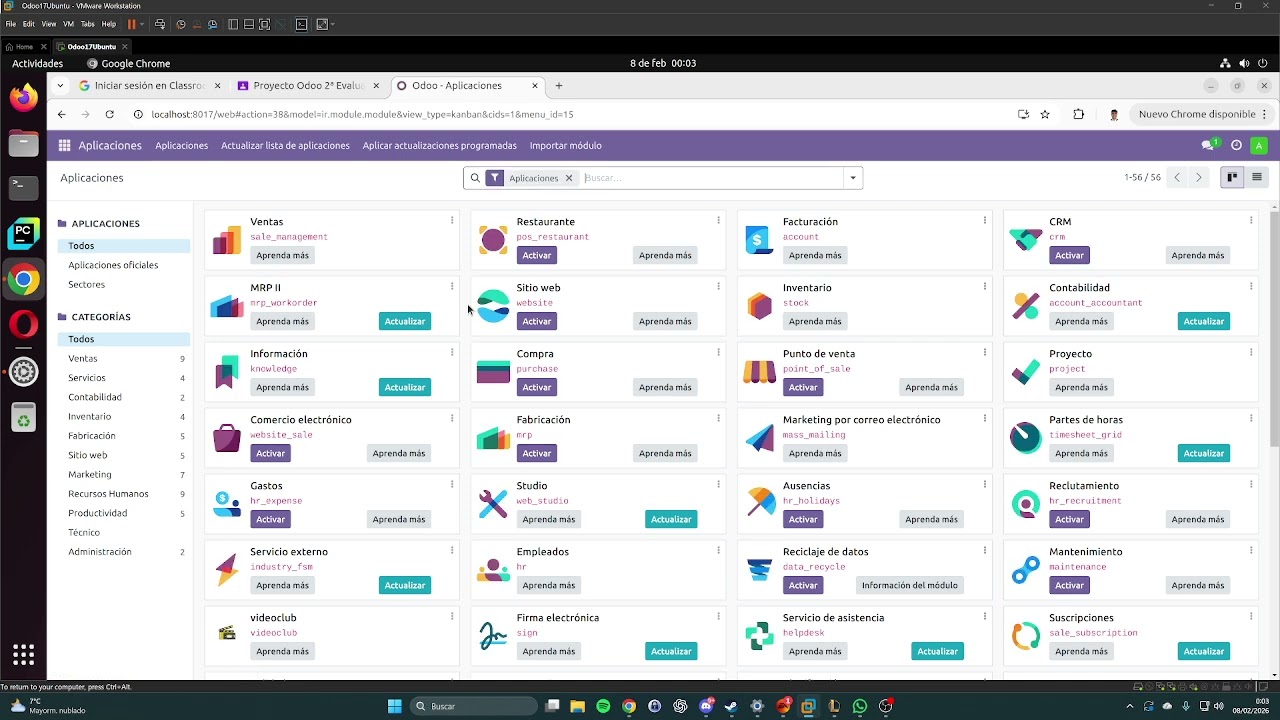The height and width of the screenshot is (720, 1280).
Task: Switch to the Classroom login tab
Action: [148, 86]
